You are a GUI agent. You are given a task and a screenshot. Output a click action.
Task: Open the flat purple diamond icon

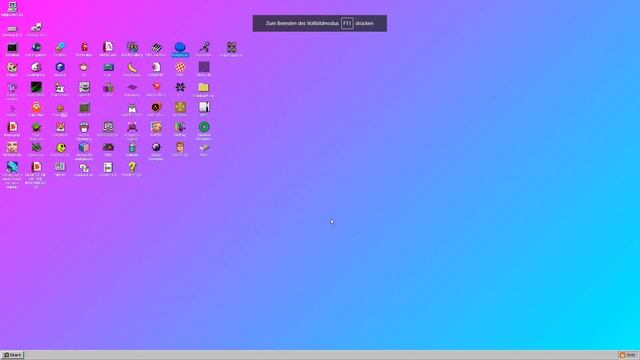[x=132, y=87]
